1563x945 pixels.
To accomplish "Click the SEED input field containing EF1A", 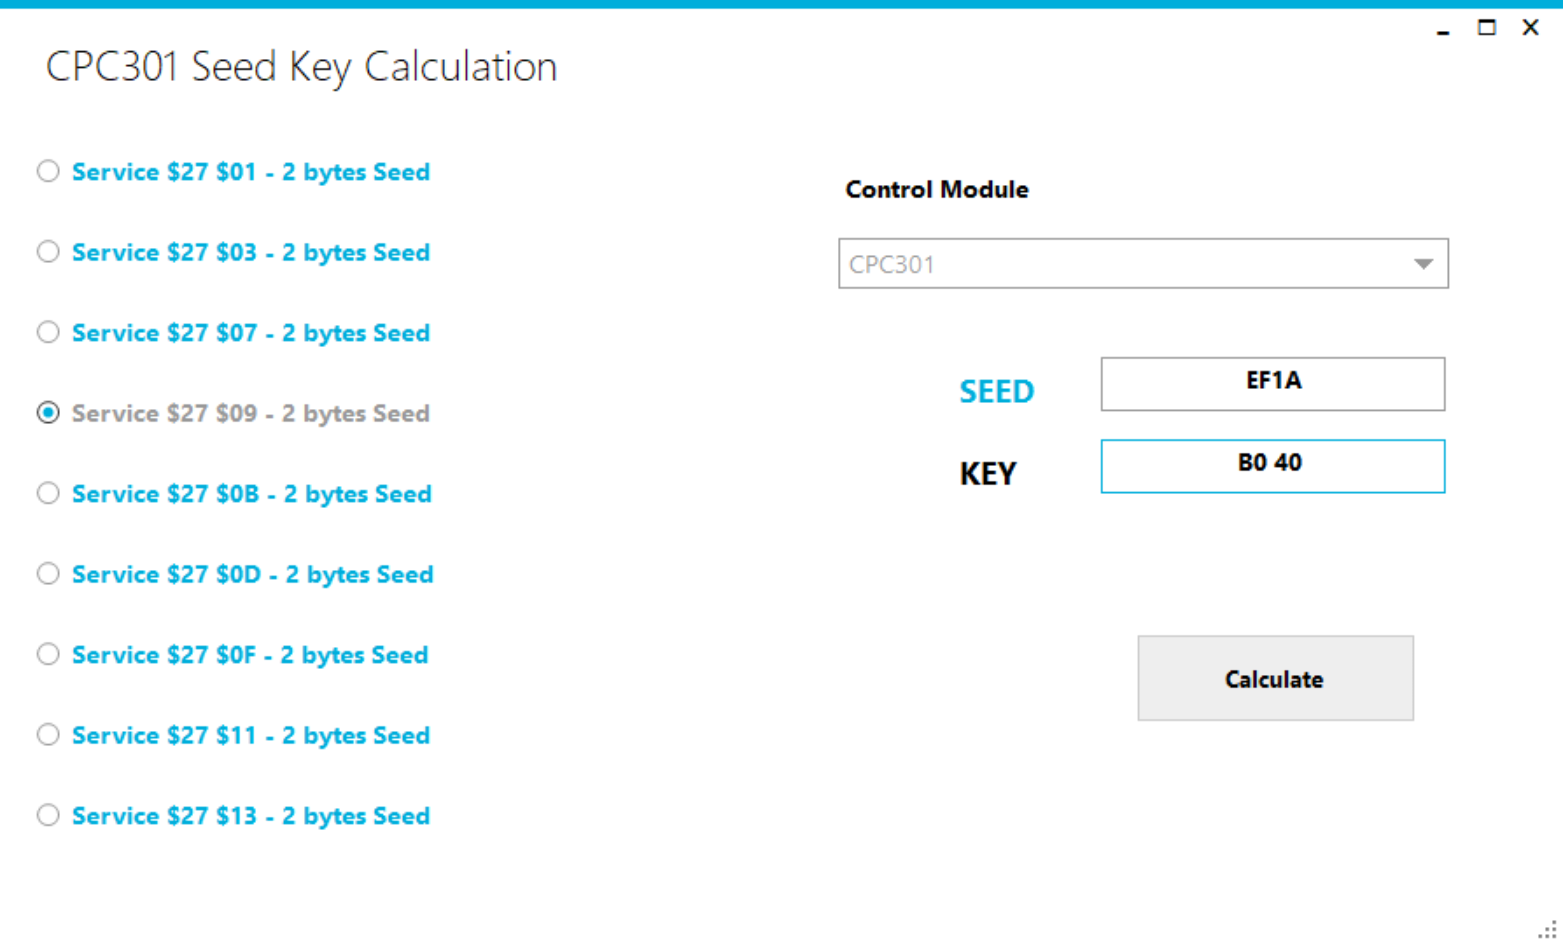I will coord(1272,384).
